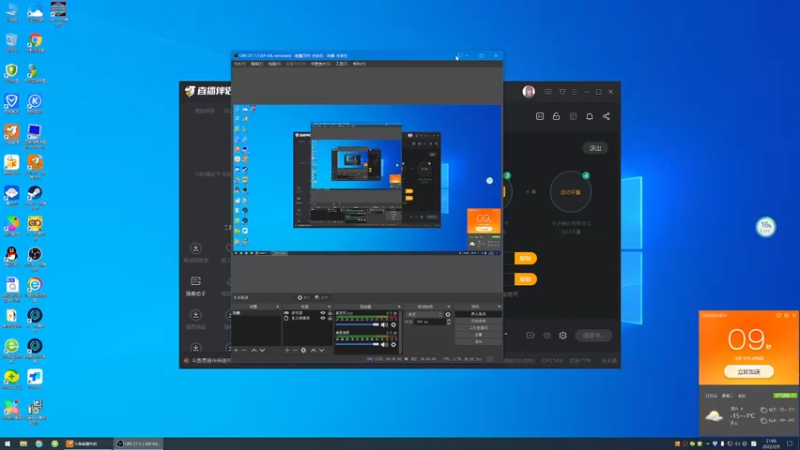Screen dimensions: 800x450
Task: Open OBS Help menu
Action: click(x=359, y=64)
